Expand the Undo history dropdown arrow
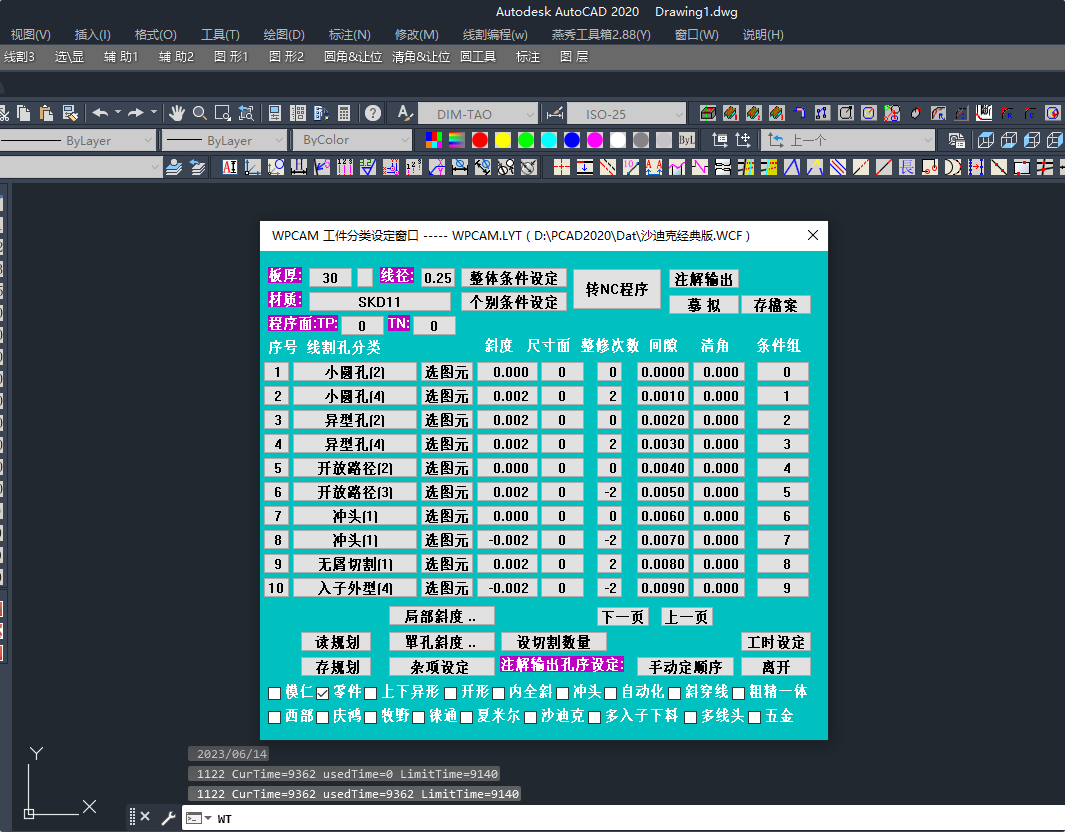Screen dimensions: 1065x832 coord(118,112)
